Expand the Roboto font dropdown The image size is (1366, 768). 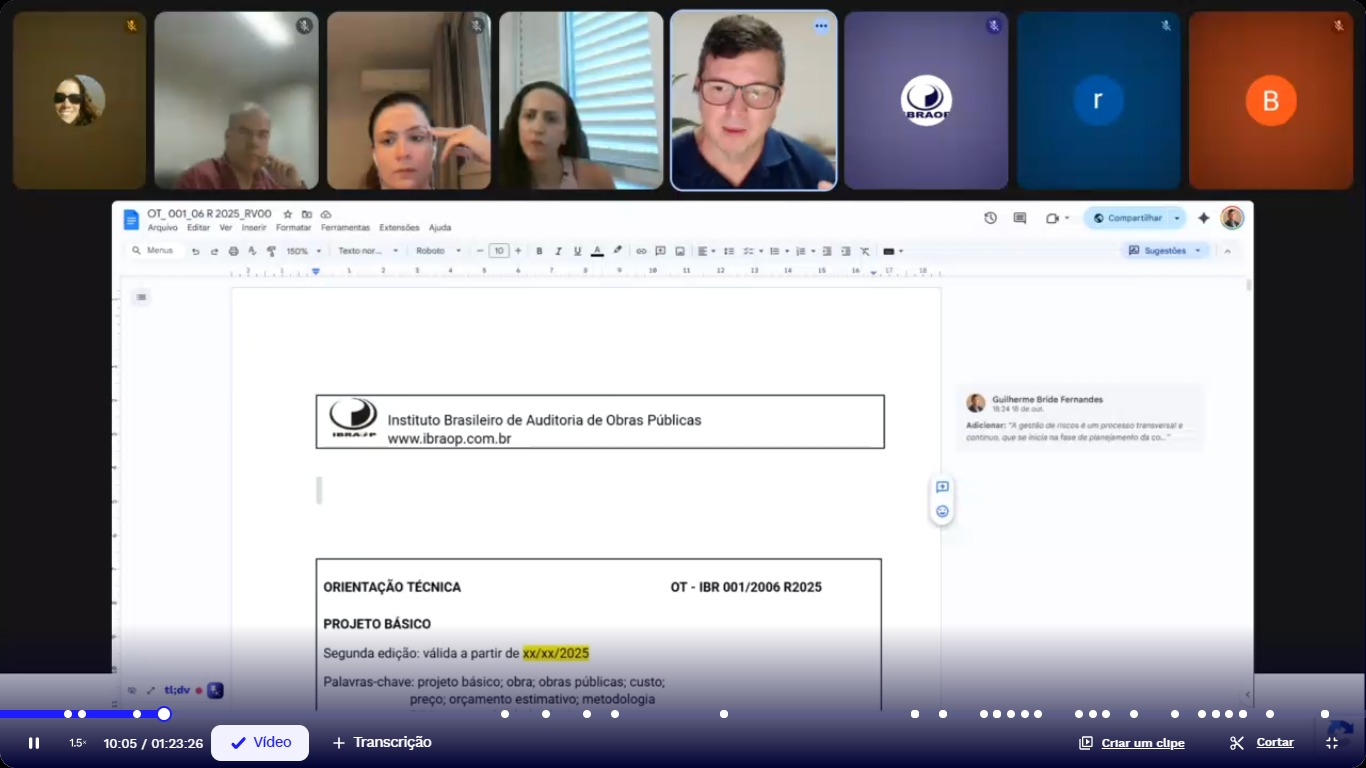pos(439,251)
